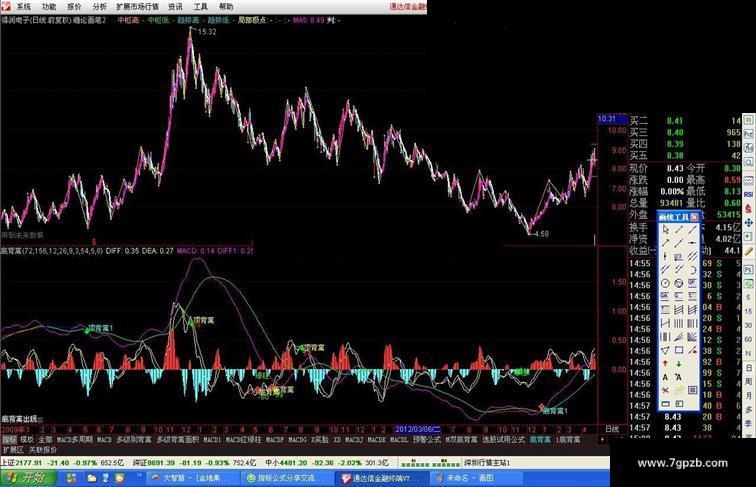Click the 2012/03/06 date marker on time axis

[418, 429]
